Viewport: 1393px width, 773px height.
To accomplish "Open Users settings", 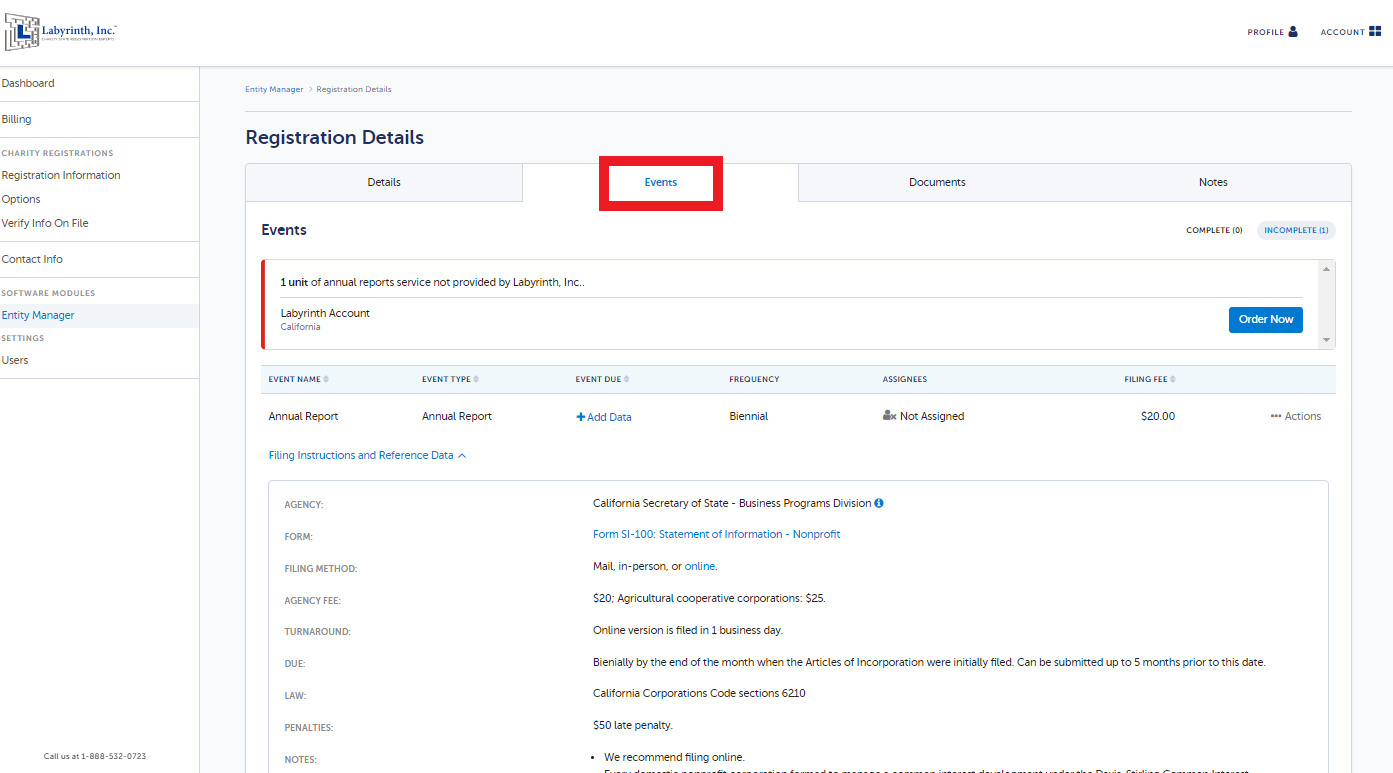I will pyautogui.click(x=15, y=360).
